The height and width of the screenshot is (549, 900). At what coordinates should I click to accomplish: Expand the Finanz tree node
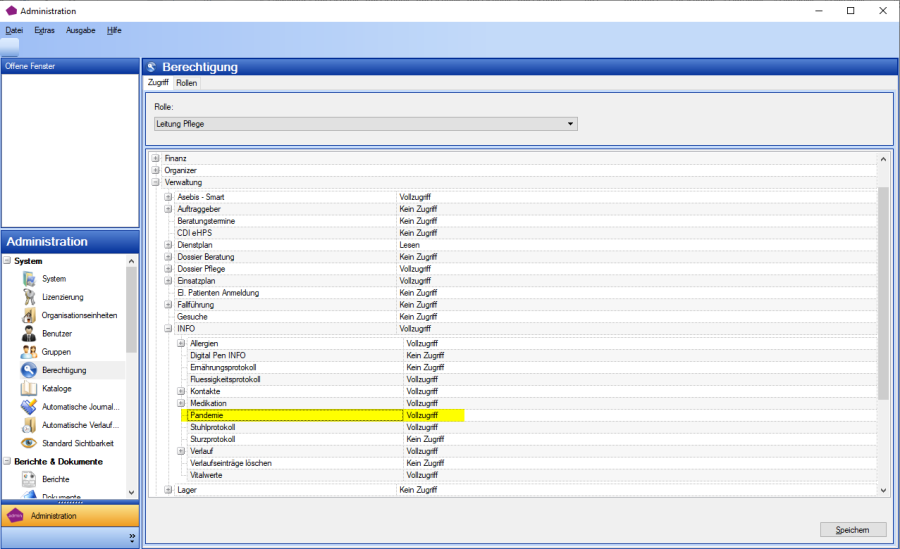pos(156,158)
